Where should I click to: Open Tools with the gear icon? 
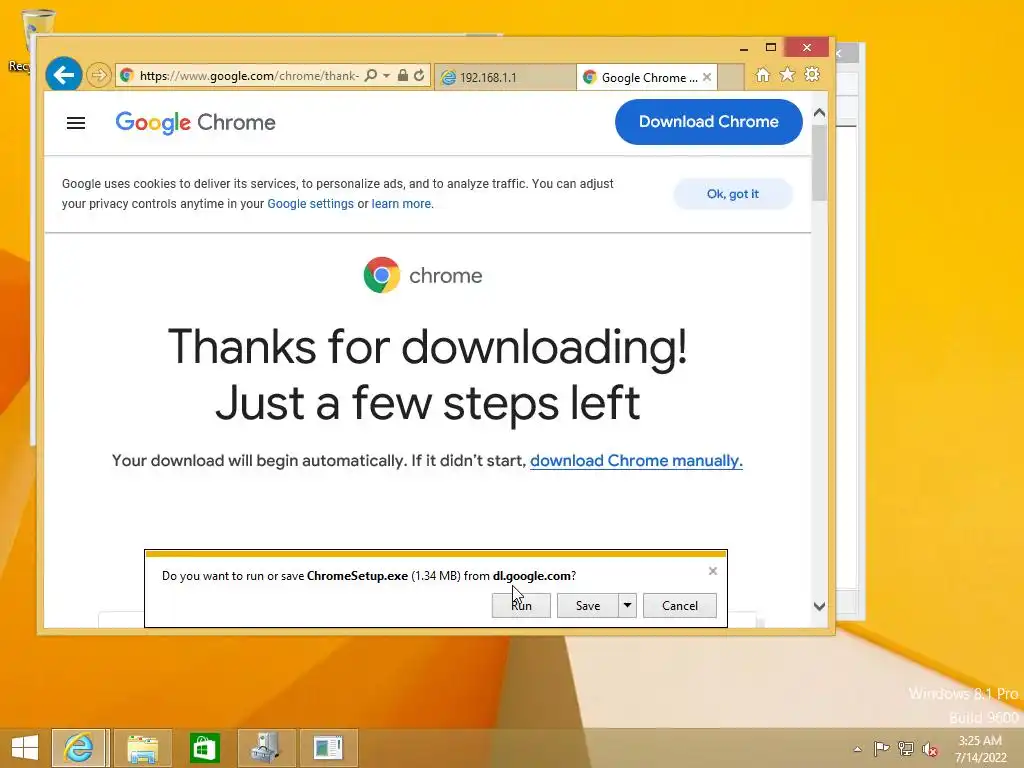(x=812, y=74)
